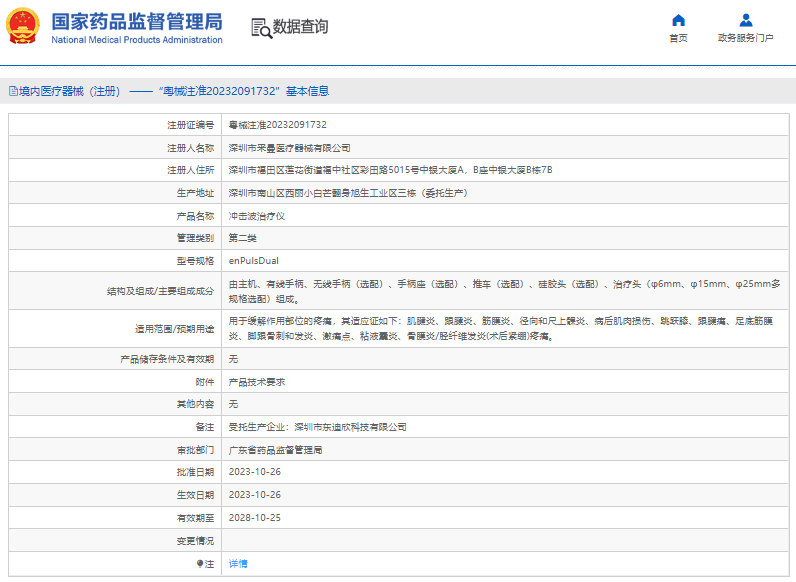Open the 数据查询 search icon
Screen dimensions: 796x582
tap(261, 28)
